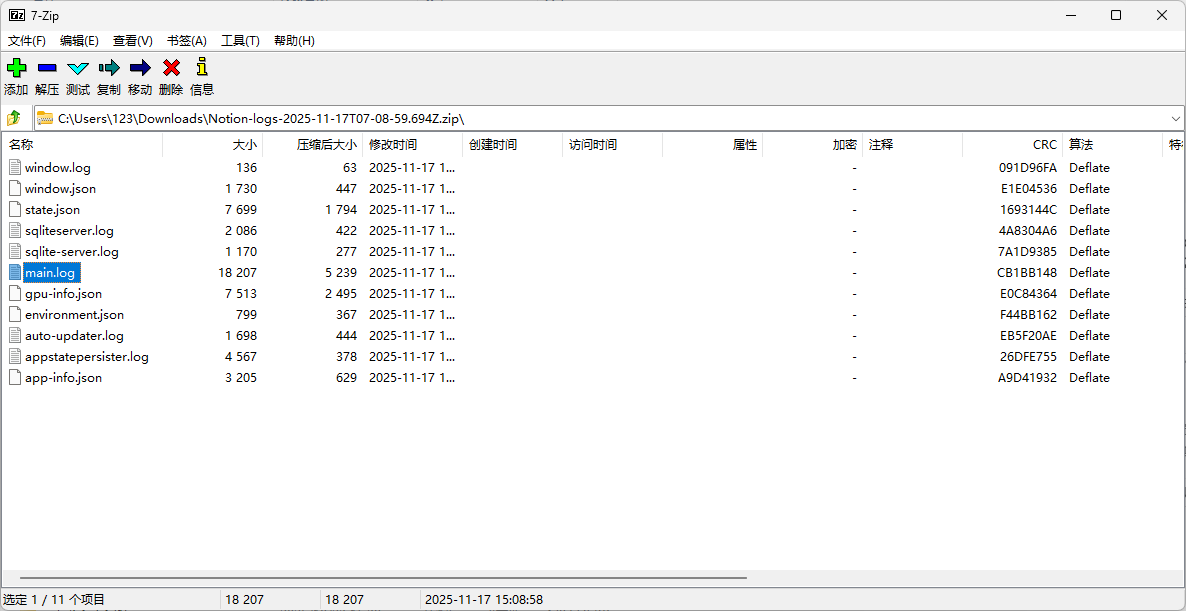
Task: Select the sqlite-server.log file name
Action: pyautogui.click(x=72, y=252)
